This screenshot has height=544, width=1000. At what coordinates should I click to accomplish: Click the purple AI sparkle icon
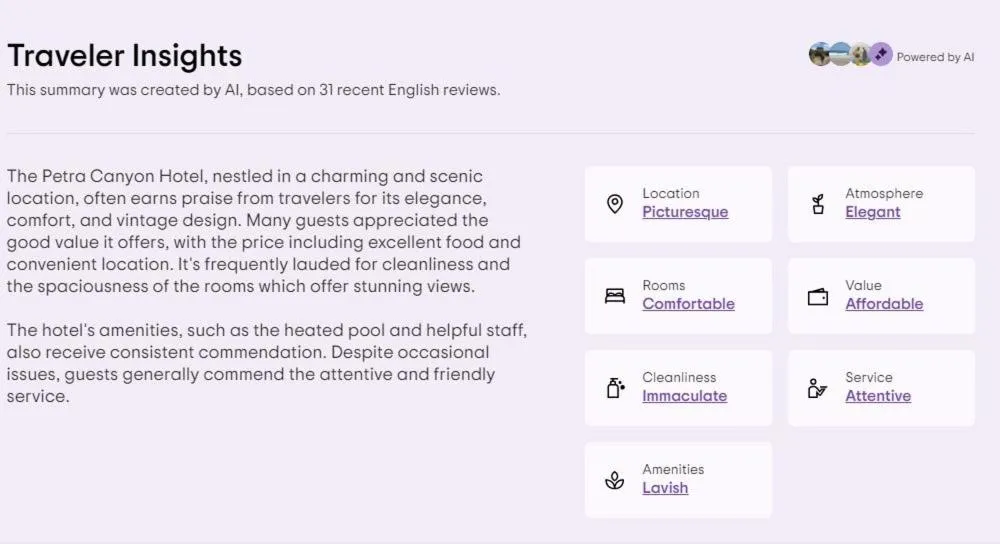click(x=880, y=55)
